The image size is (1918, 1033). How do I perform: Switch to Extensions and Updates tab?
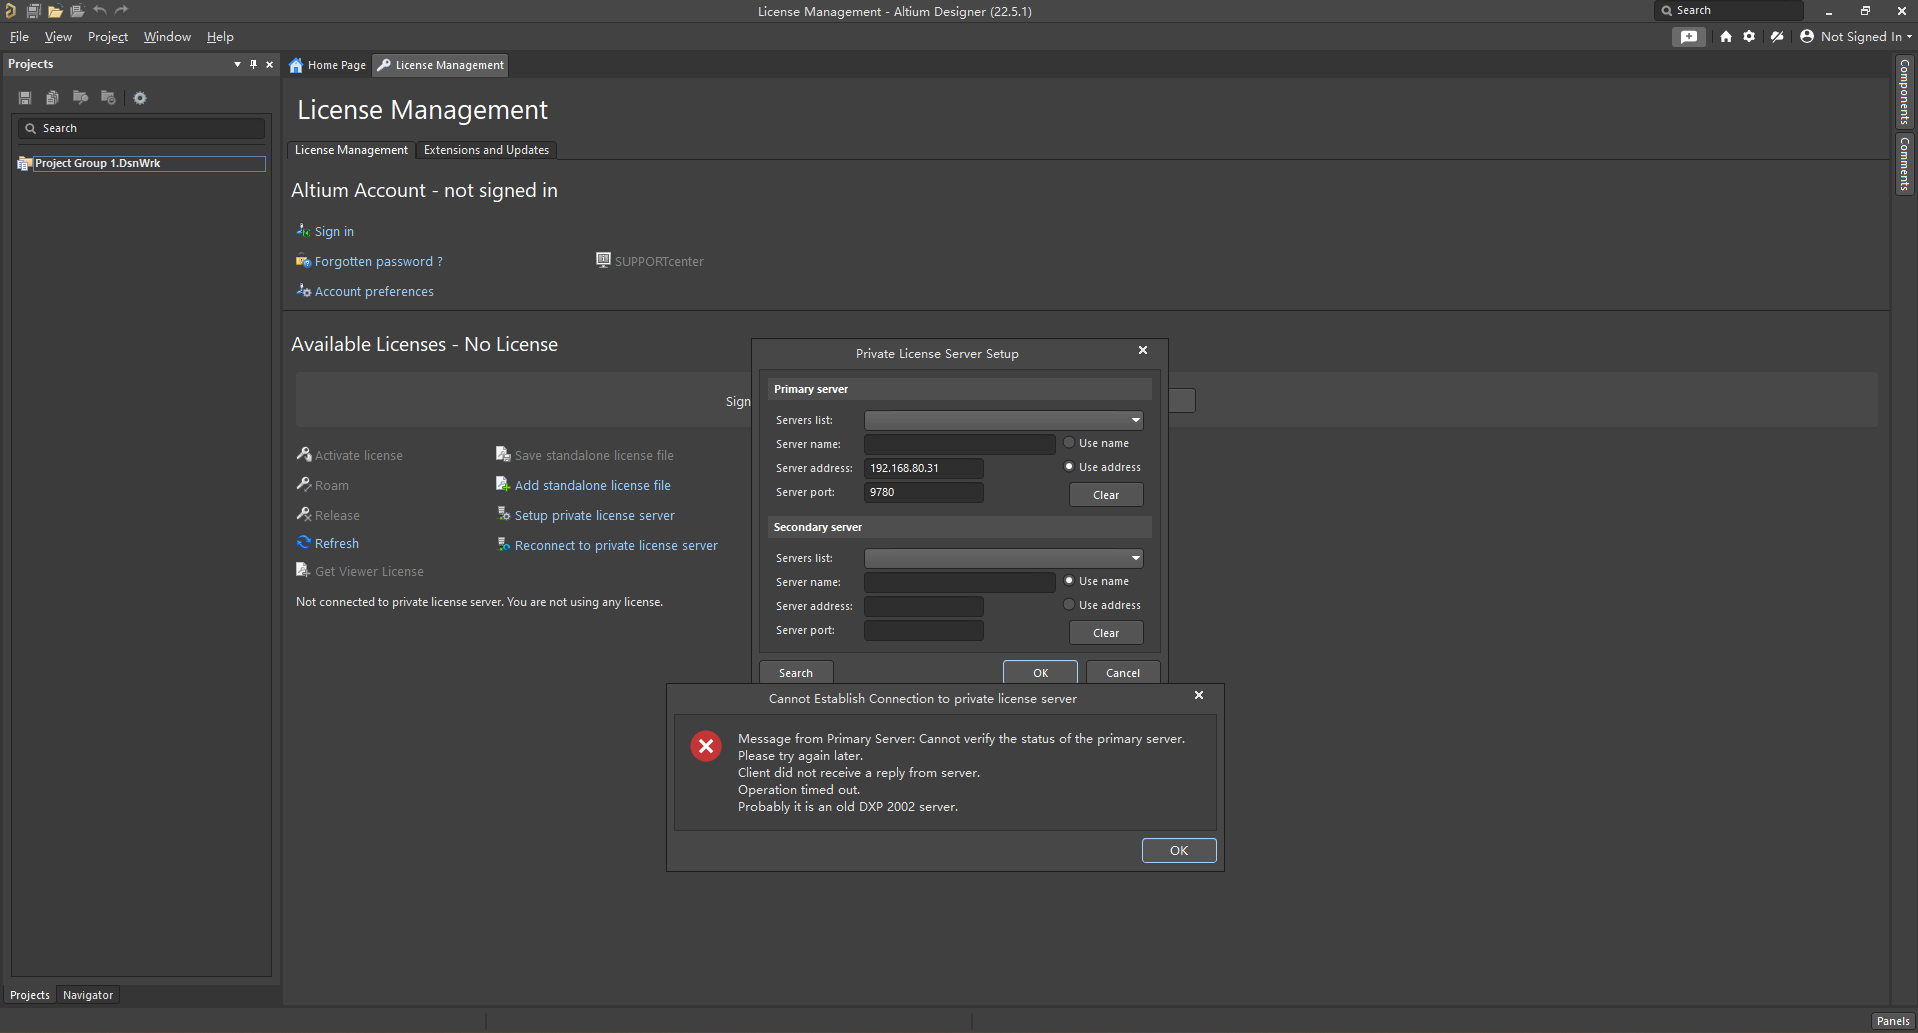point(486,150)
